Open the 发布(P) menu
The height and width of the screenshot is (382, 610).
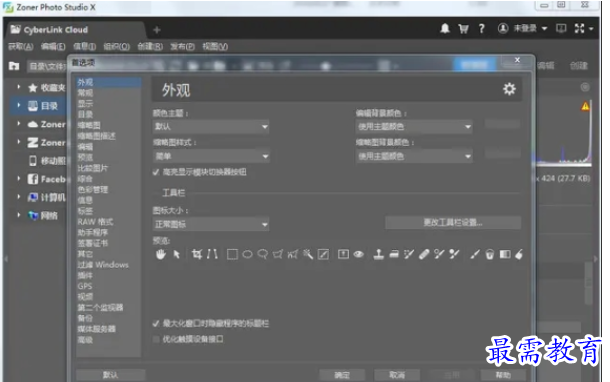182,47
